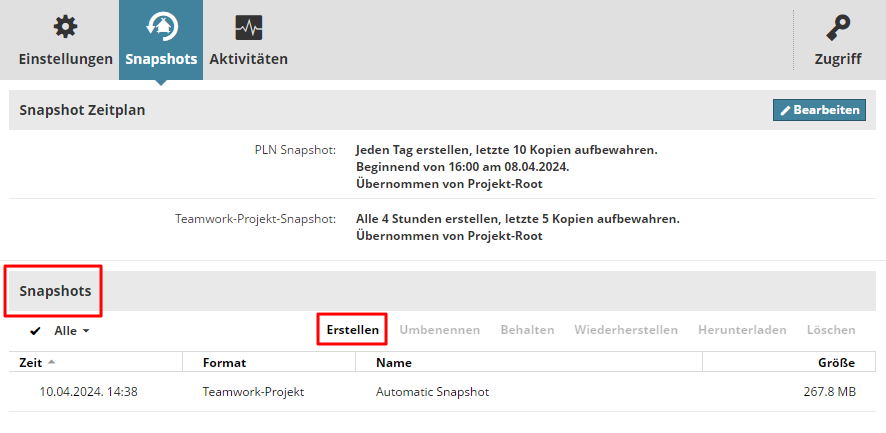Select the Automatic Snapshot row
The width and height of the screenshot is (886, 433).
[432, 392]
